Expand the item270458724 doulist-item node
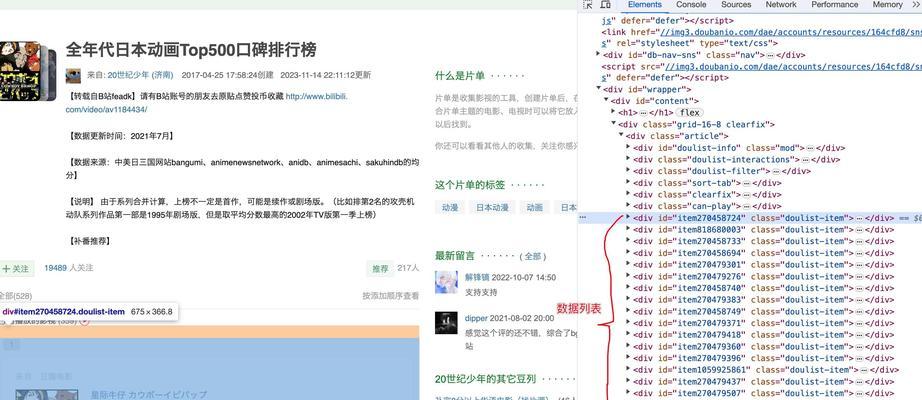Image resolution: width=922 pixels, height=400 pixels. click(x=629, y=218)
